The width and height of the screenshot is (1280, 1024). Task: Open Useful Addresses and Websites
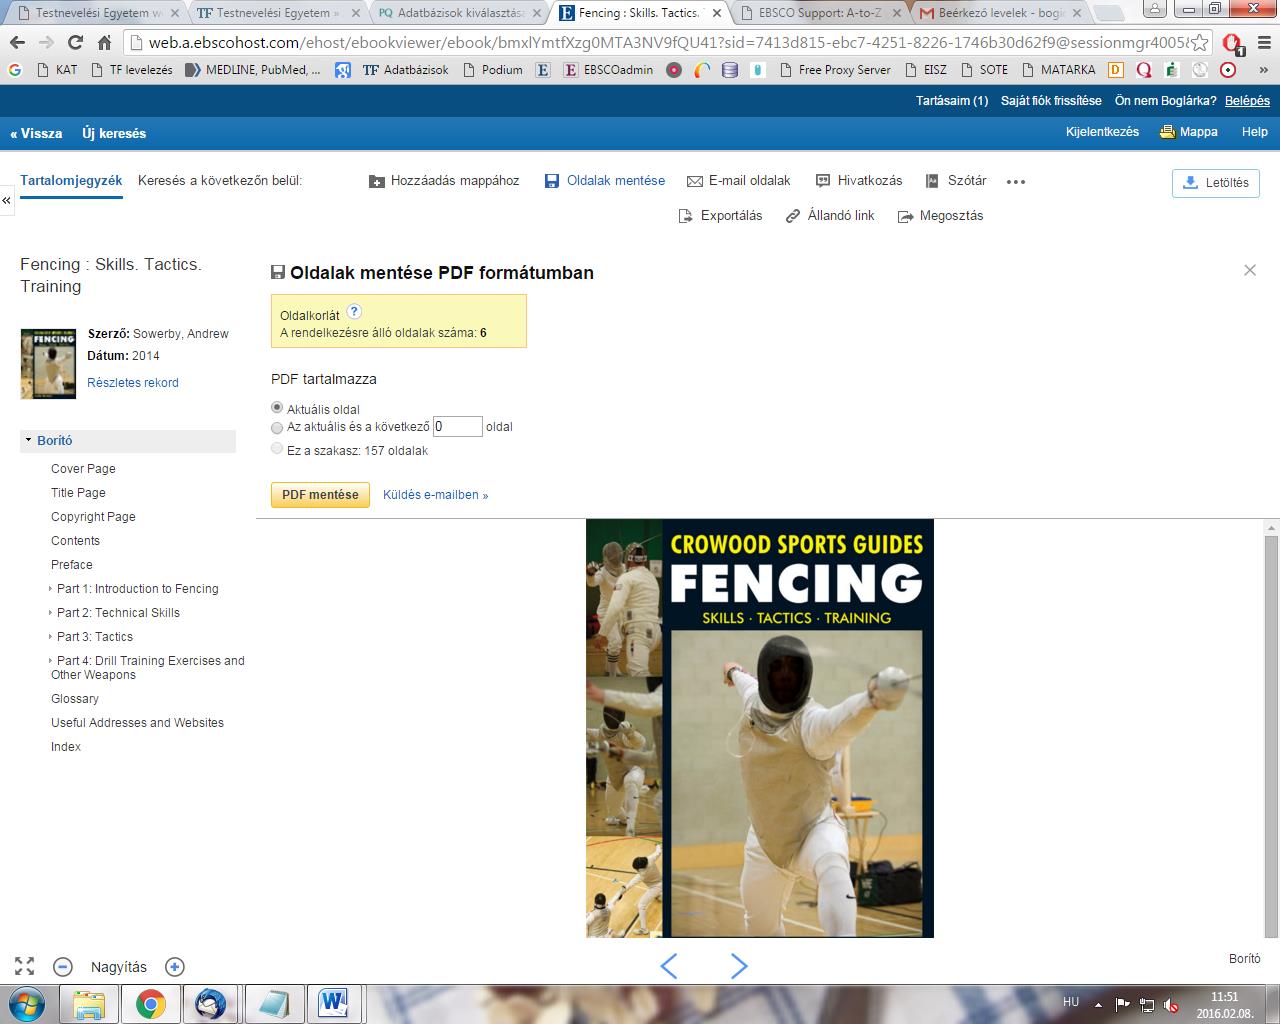(137, 723)
